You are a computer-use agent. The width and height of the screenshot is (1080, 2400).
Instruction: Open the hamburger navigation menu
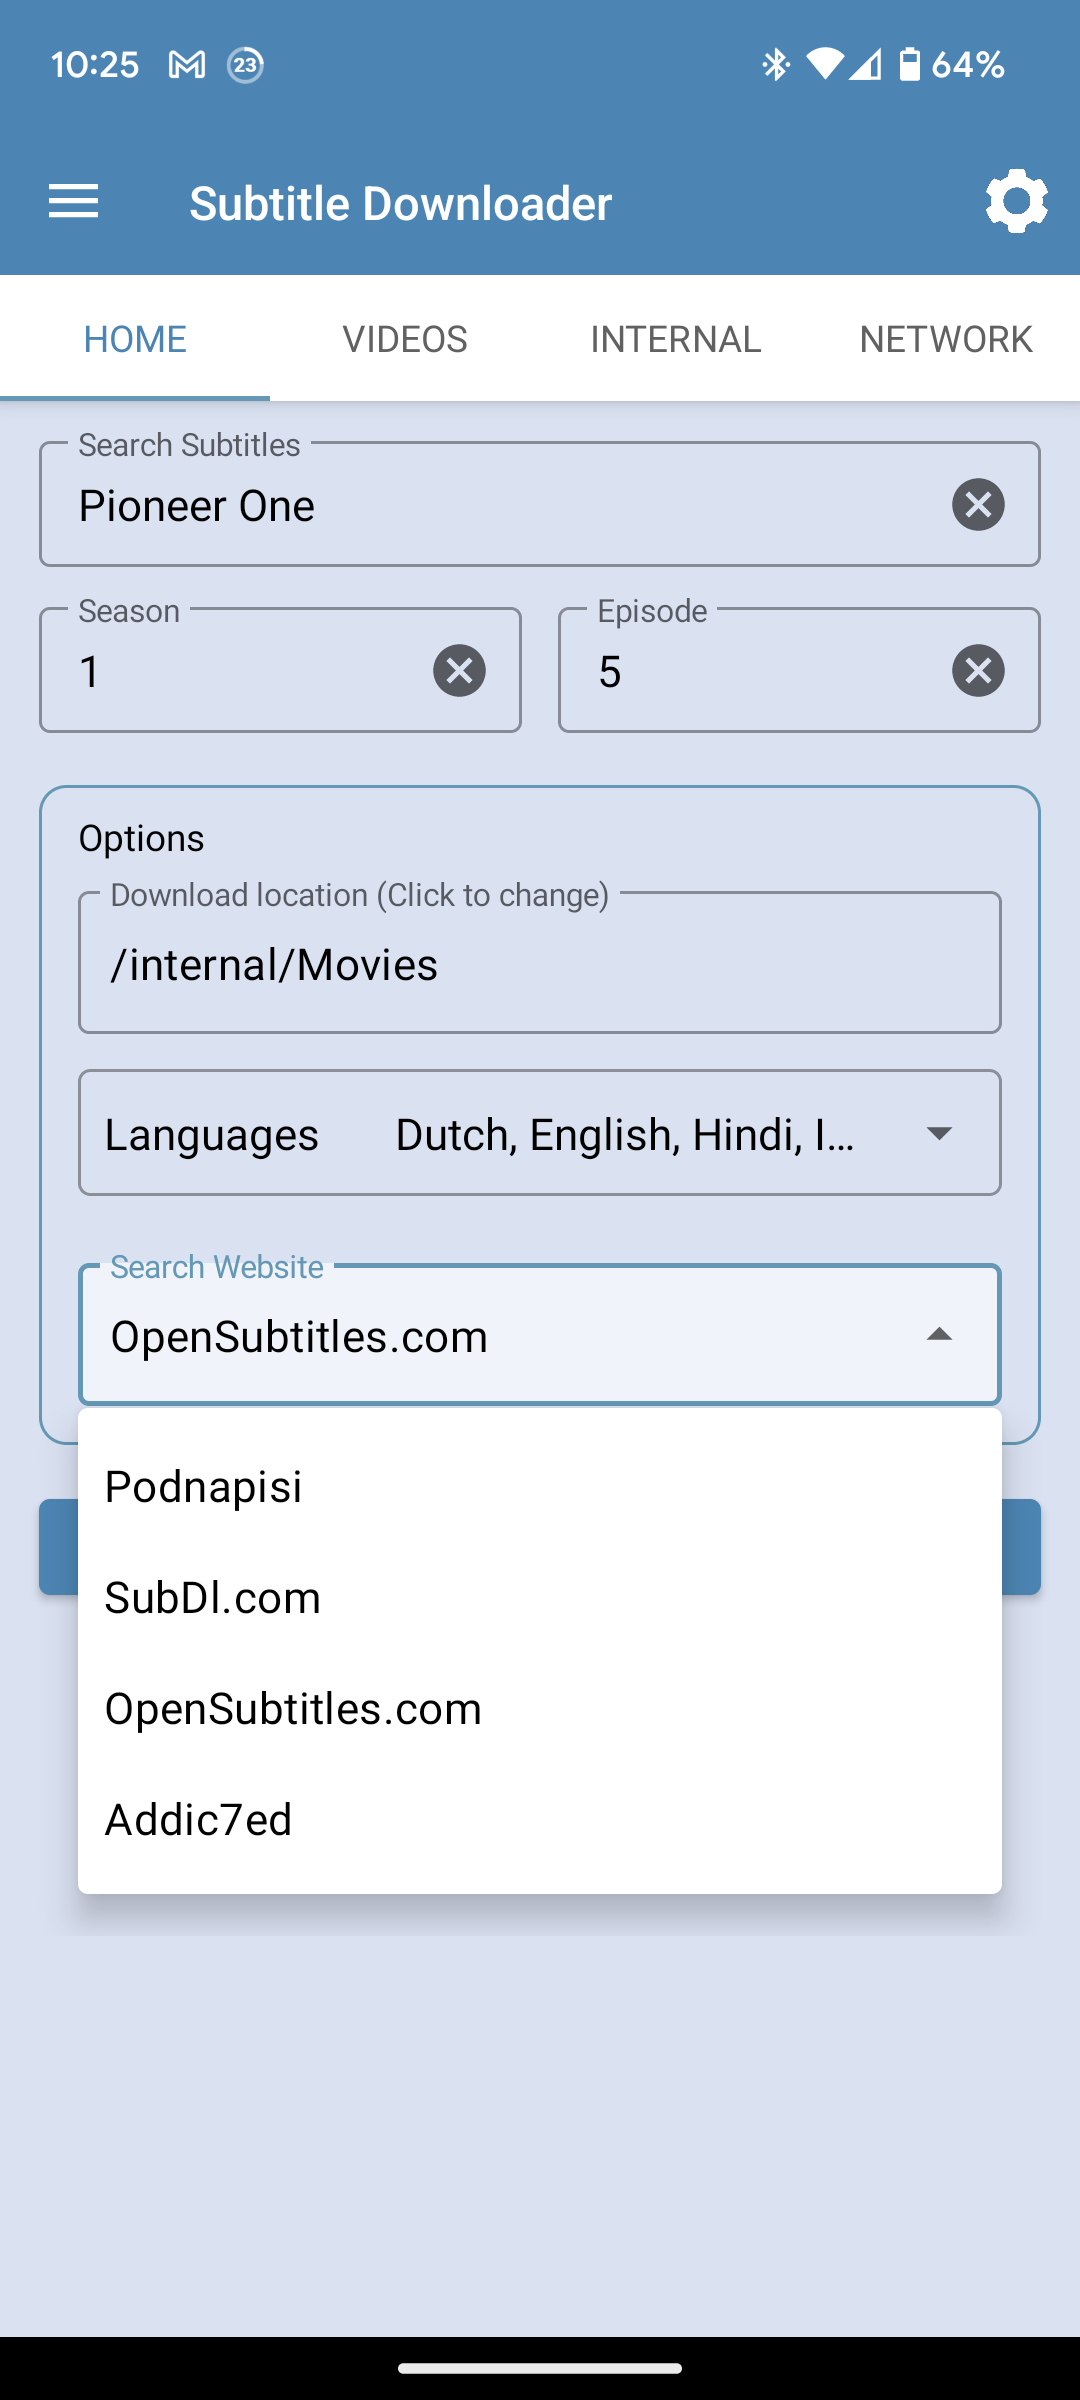click(x=73, y=202)
